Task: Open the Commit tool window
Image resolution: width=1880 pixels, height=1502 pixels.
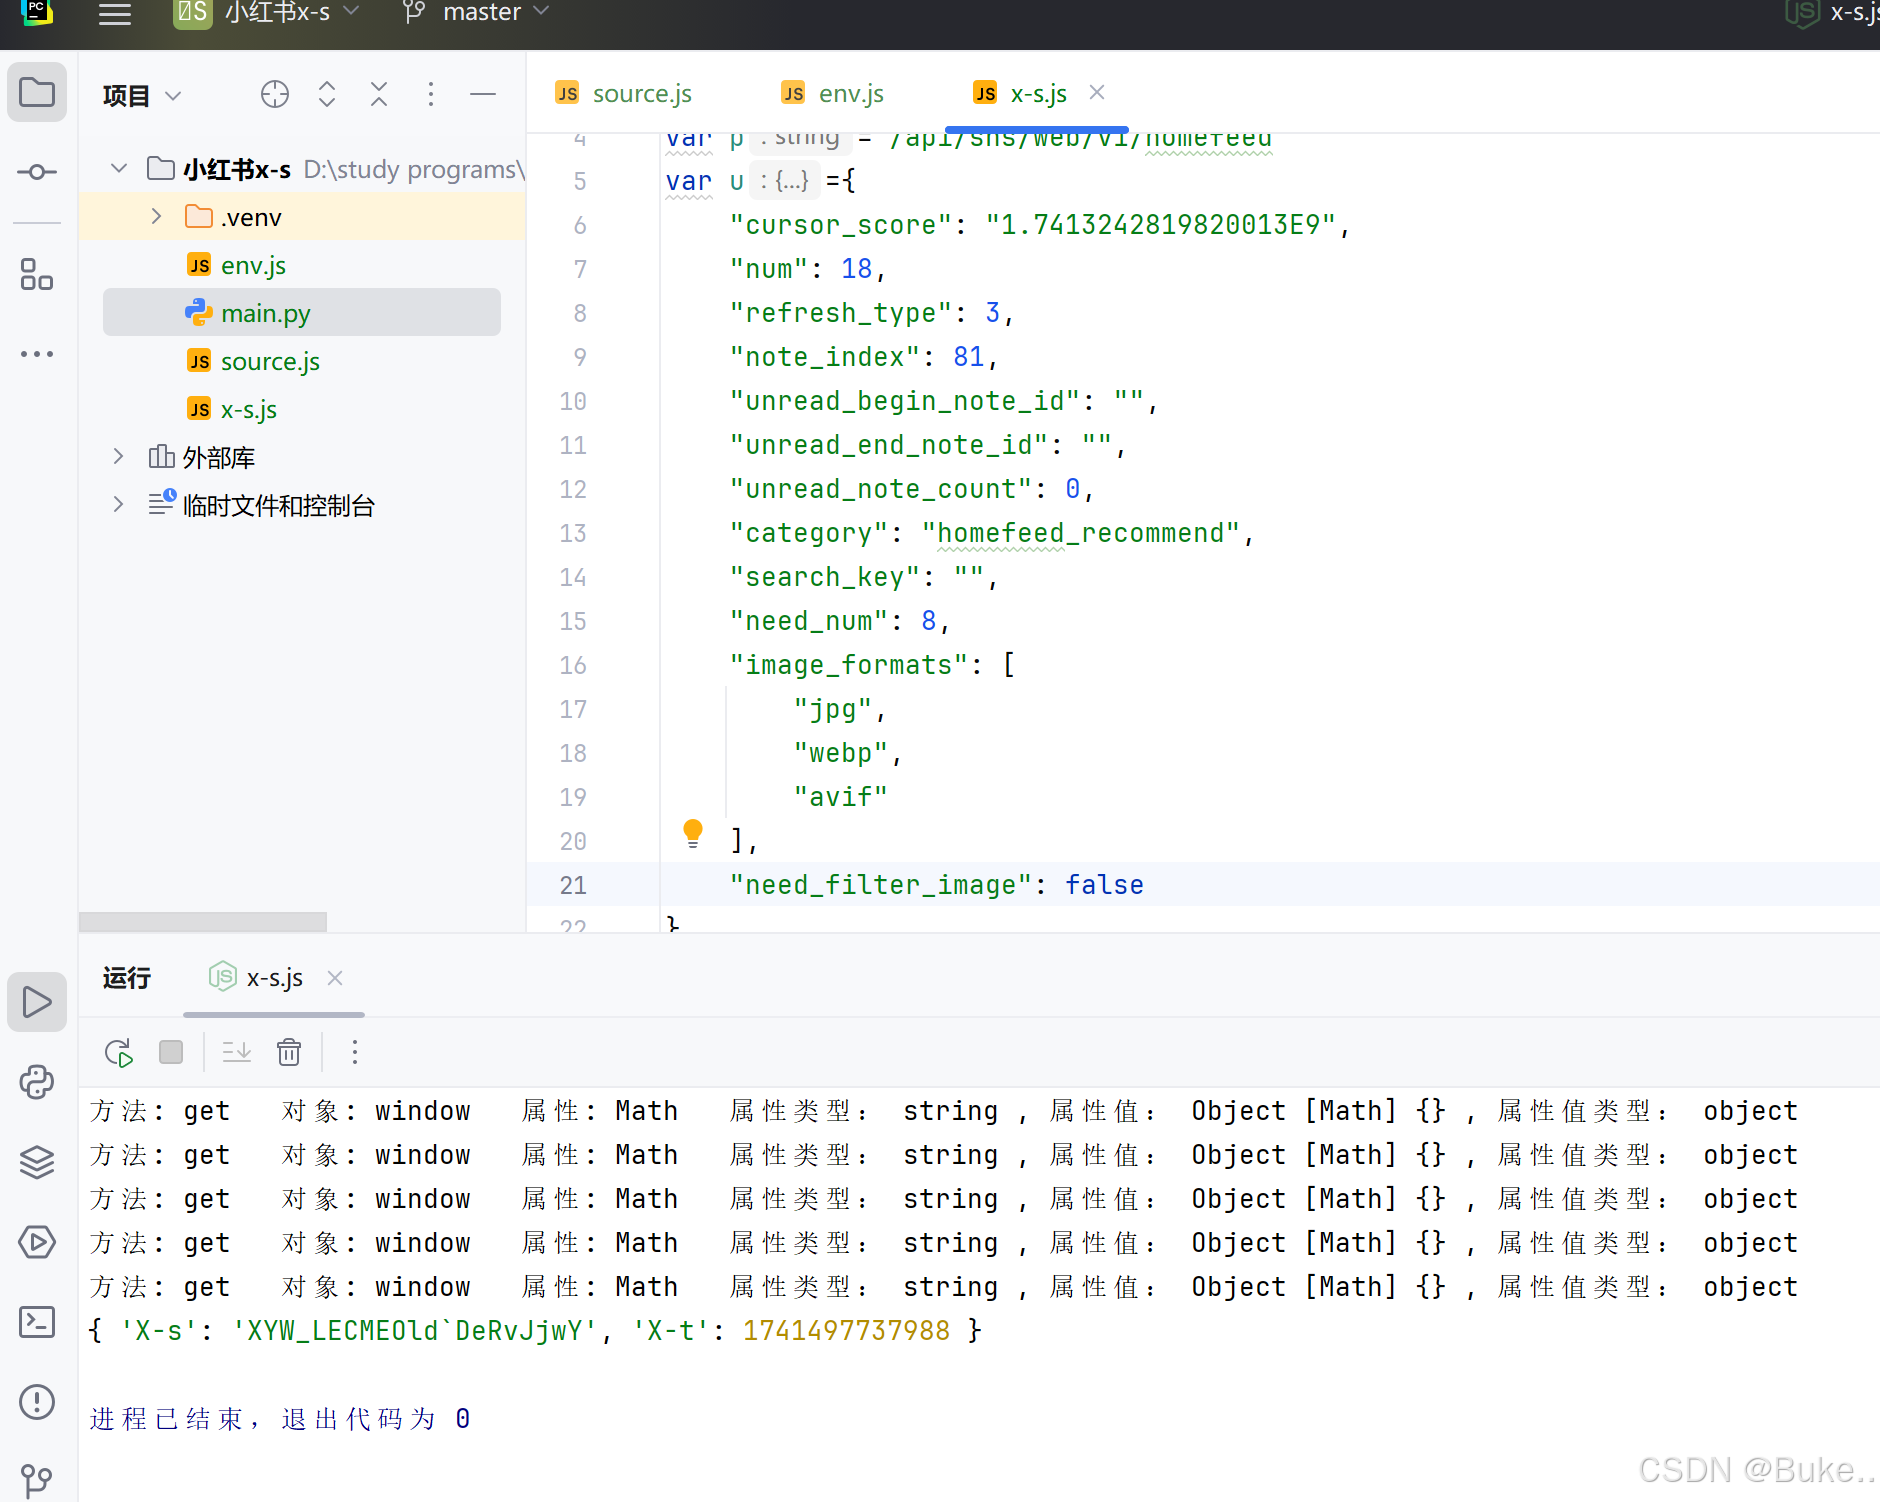Action: coord(37,171)
